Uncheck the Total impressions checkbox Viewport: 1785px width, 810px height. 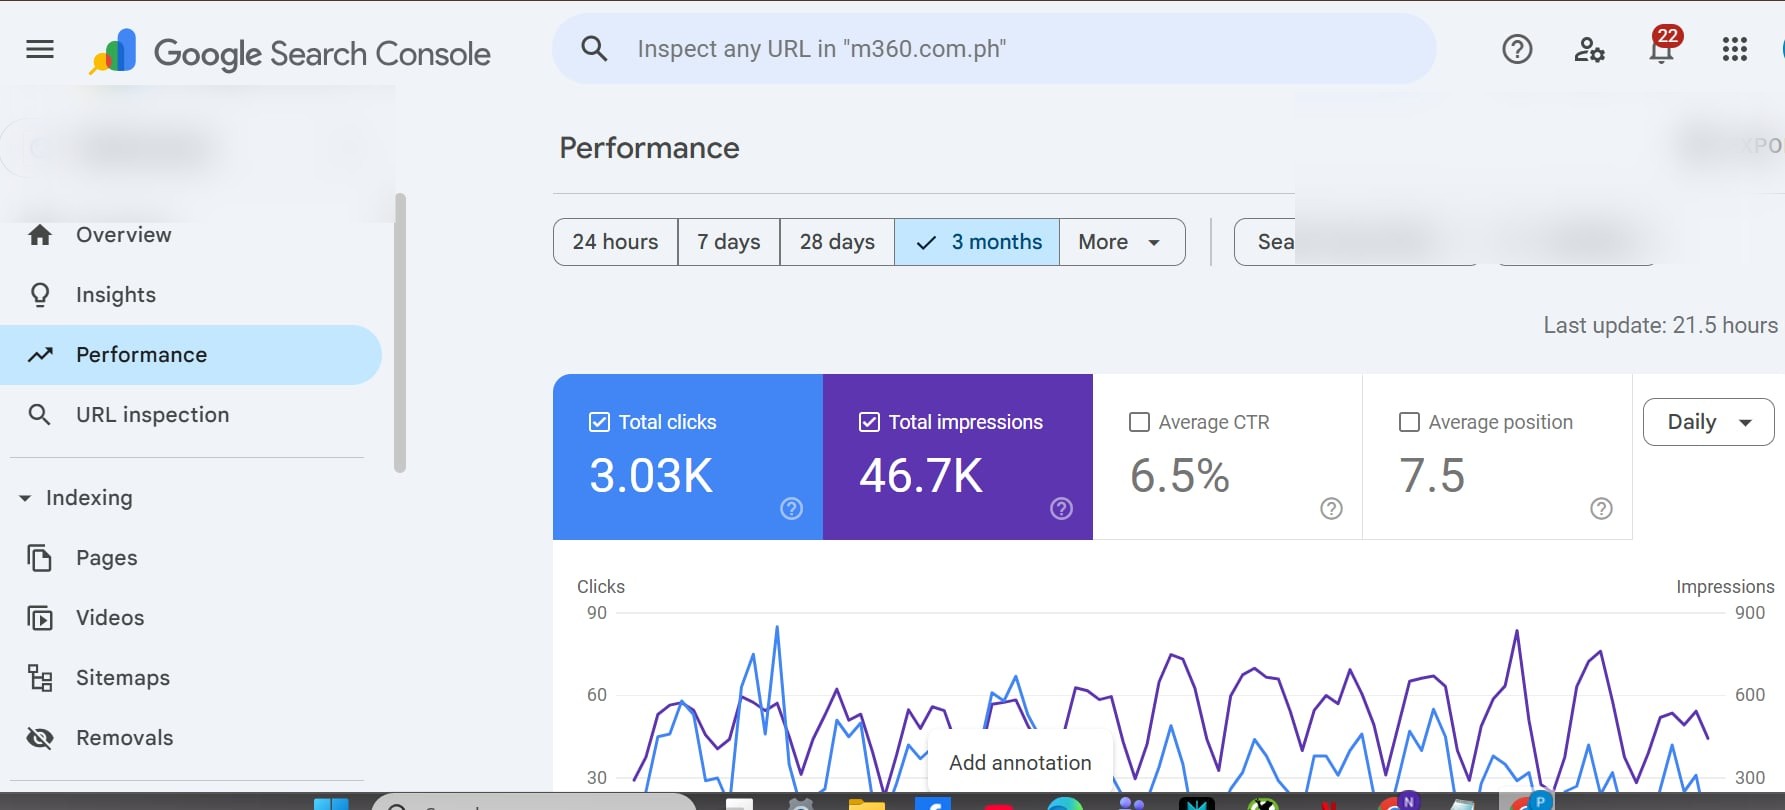[x=869, y=422]
